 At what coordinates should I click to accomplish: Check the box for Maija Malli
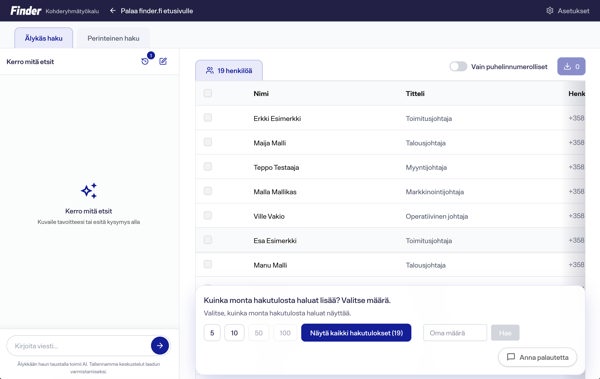pyautogui.click(x=208, y=142)
